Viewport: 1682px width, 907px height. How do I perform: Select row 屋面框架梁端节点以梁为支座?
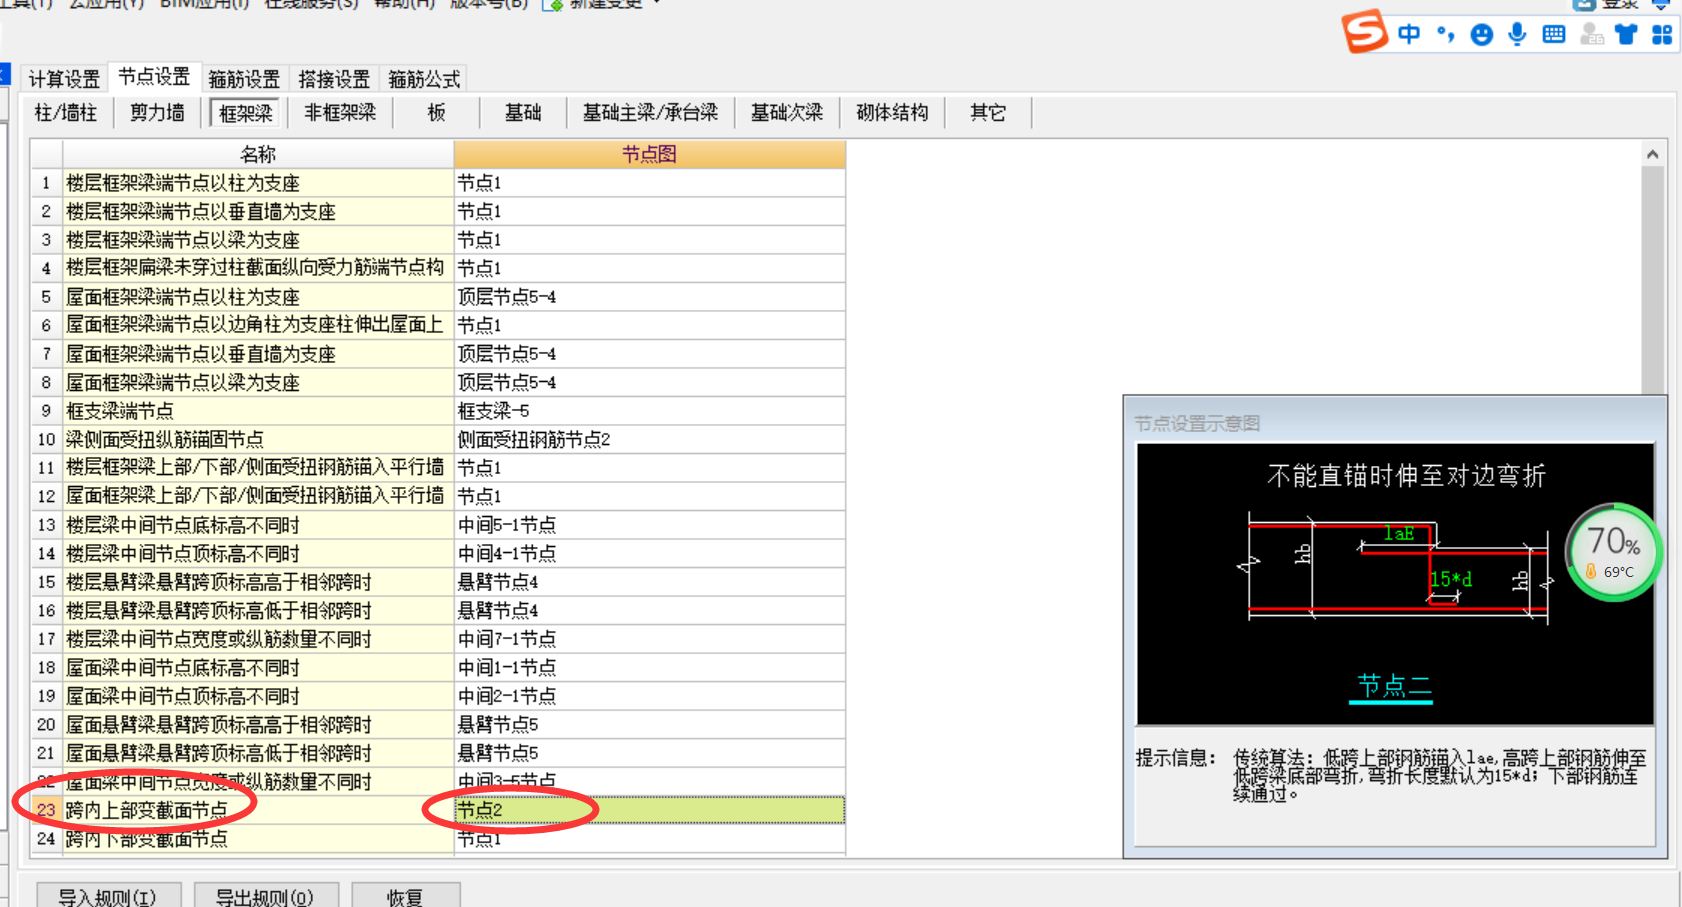(258, 382)
